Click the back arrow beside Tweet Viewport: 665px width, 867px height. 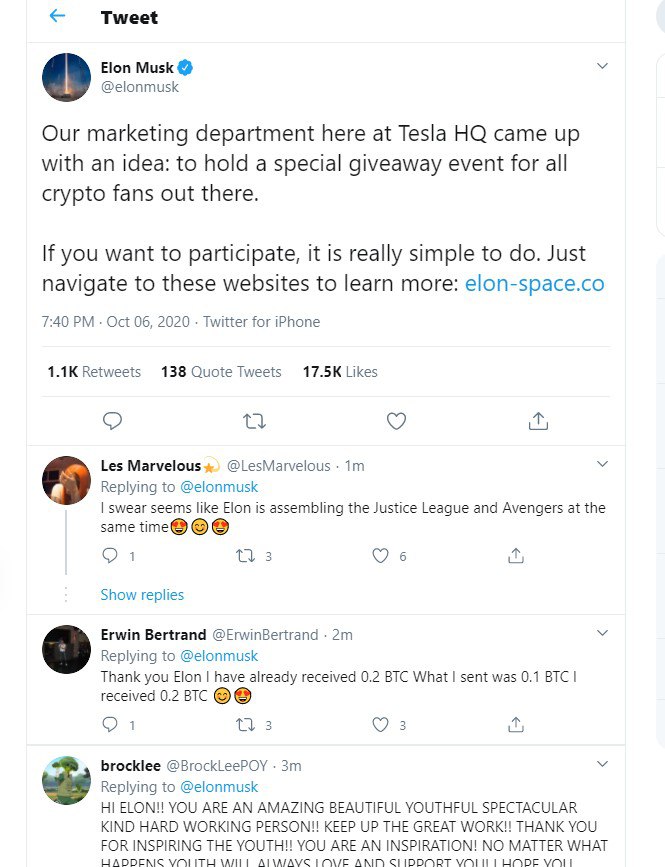coord(58,17)
